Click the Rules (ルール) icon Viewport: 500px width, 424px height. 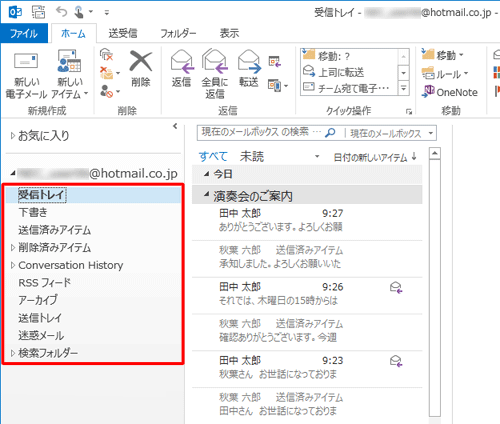click(428, 73)
